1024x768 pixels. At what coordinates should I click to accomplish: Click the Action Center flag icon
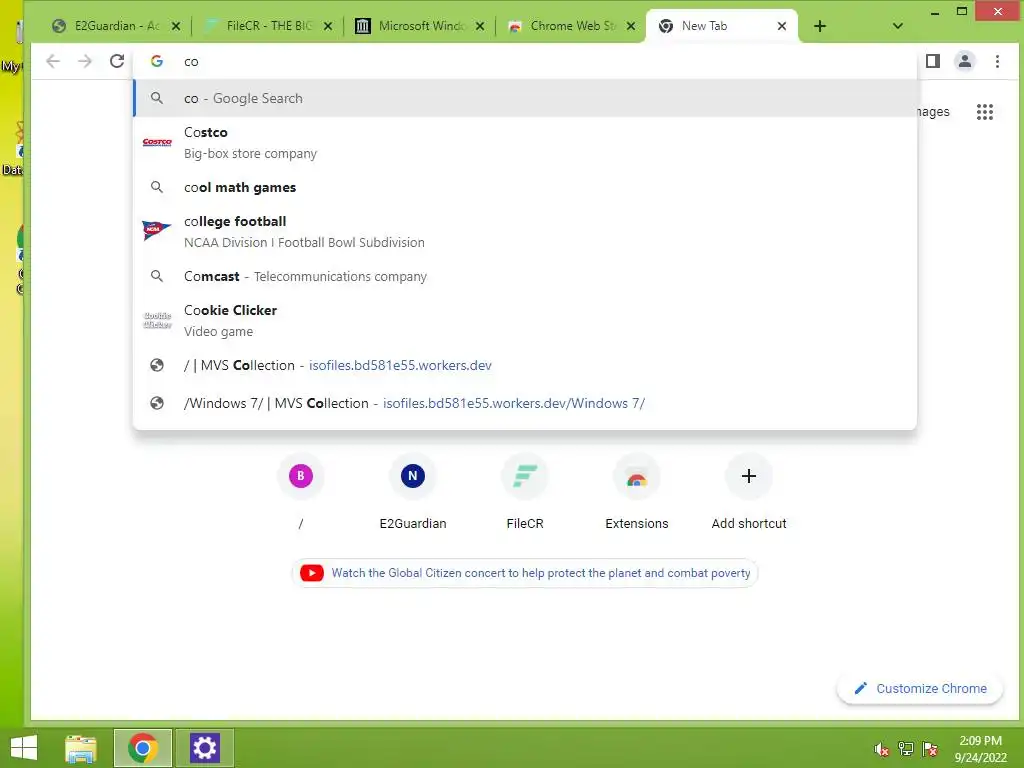point(930,749)
